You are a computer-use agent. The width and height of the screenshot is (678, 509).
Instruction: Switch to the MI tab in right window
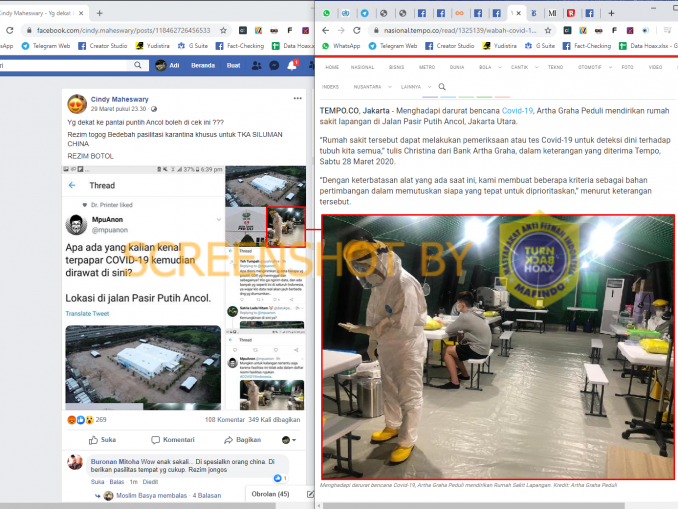pyautogui.click(x=552, y=13)
